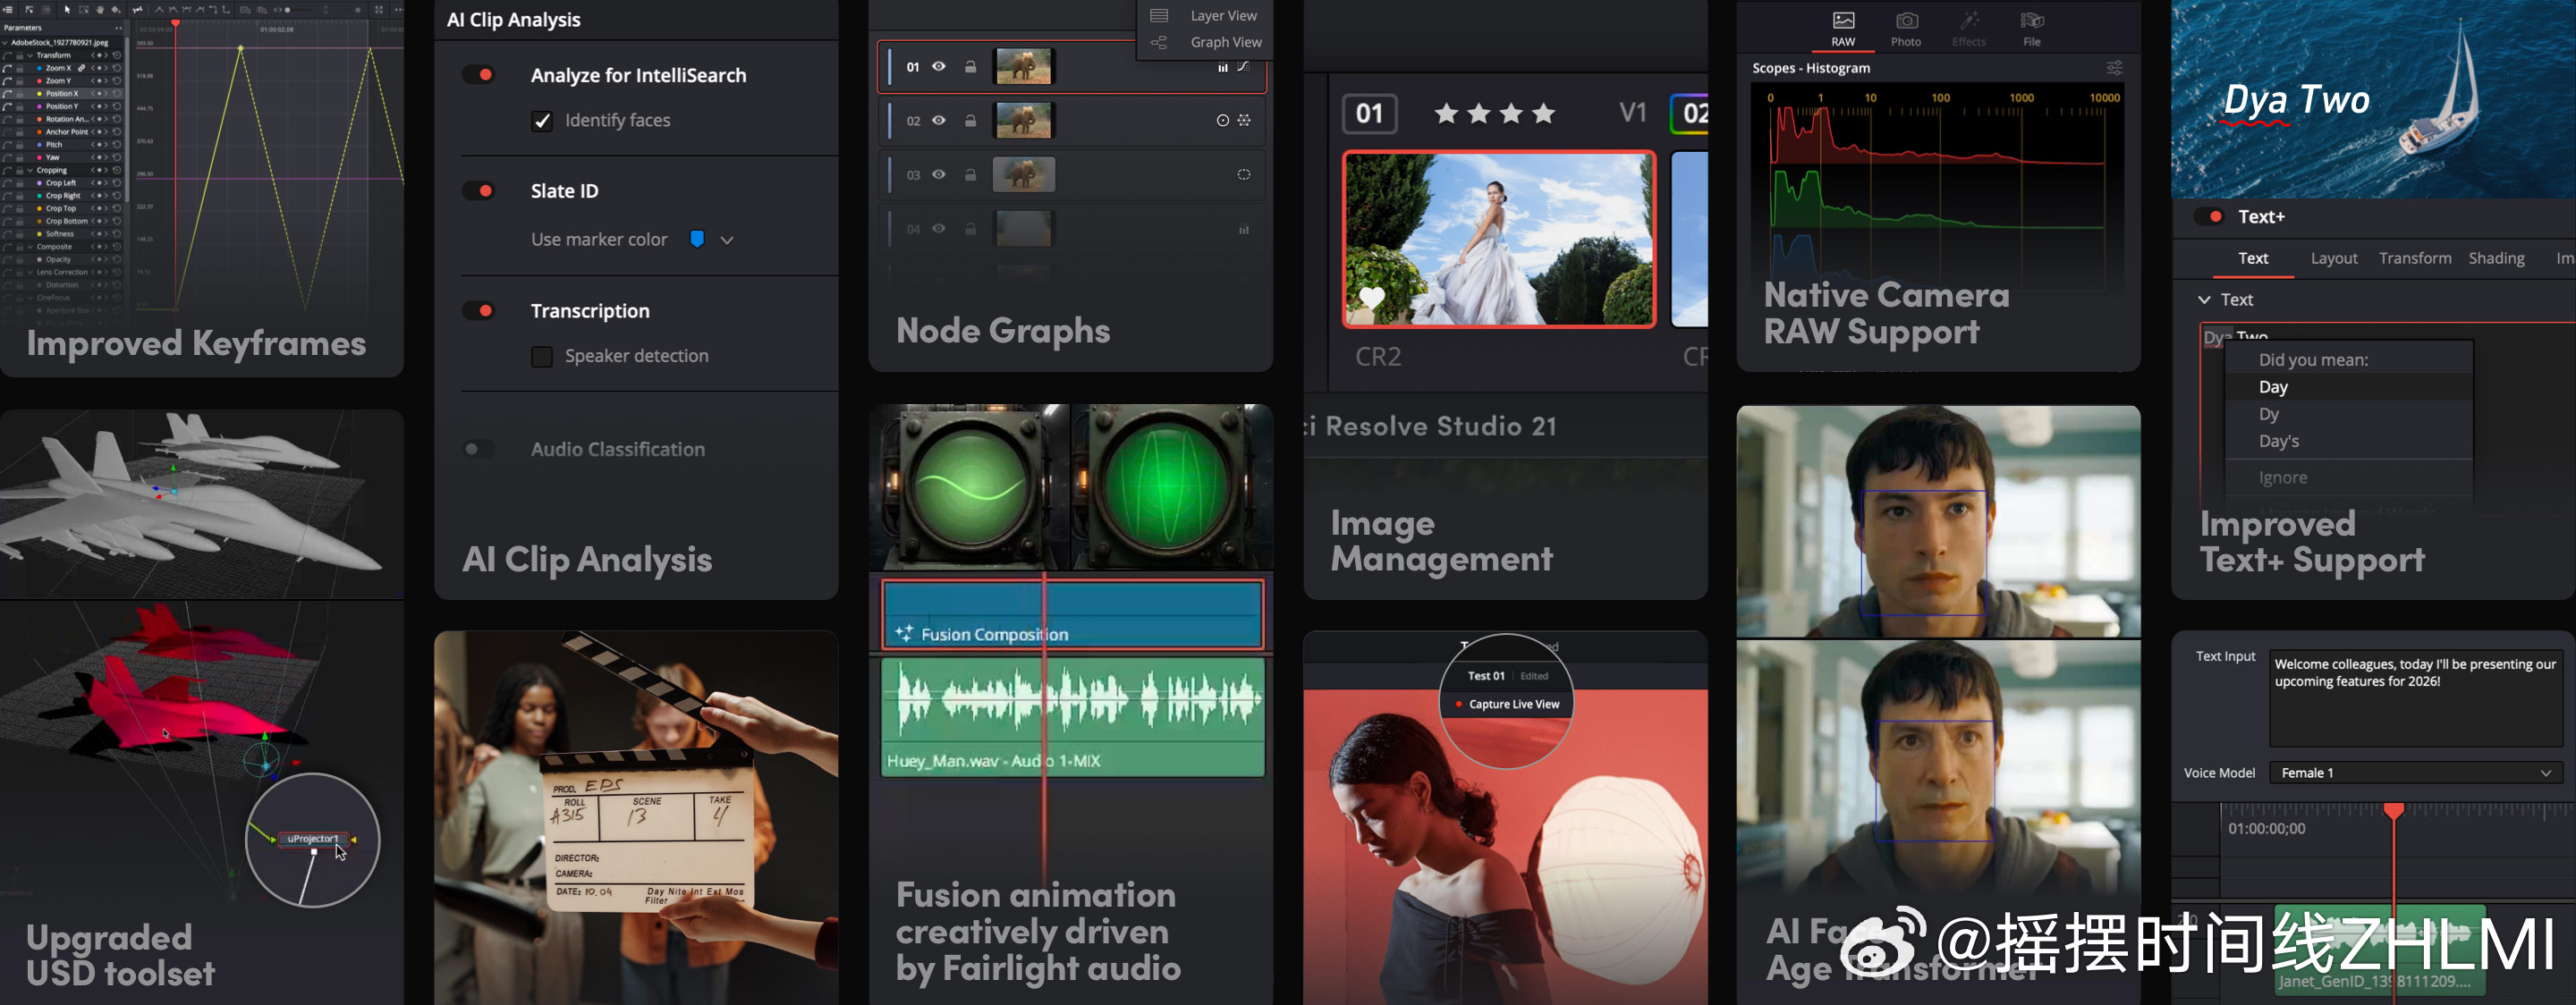Pick the "Day" spelling suggestion
Screen dimensions: 2576x1005
pyautogui.click(x=2349, y=387)
